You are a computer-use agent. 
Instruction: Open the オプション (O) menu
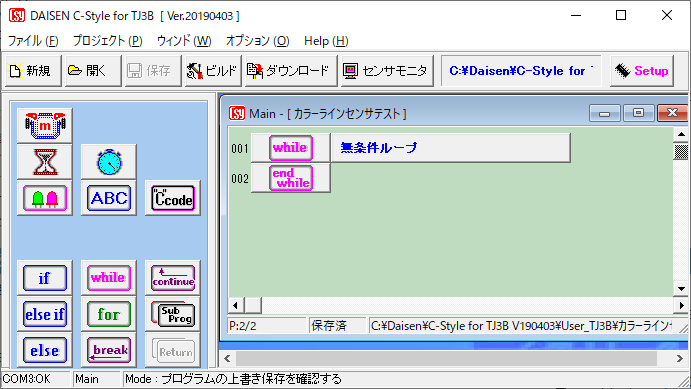[257, 41]
